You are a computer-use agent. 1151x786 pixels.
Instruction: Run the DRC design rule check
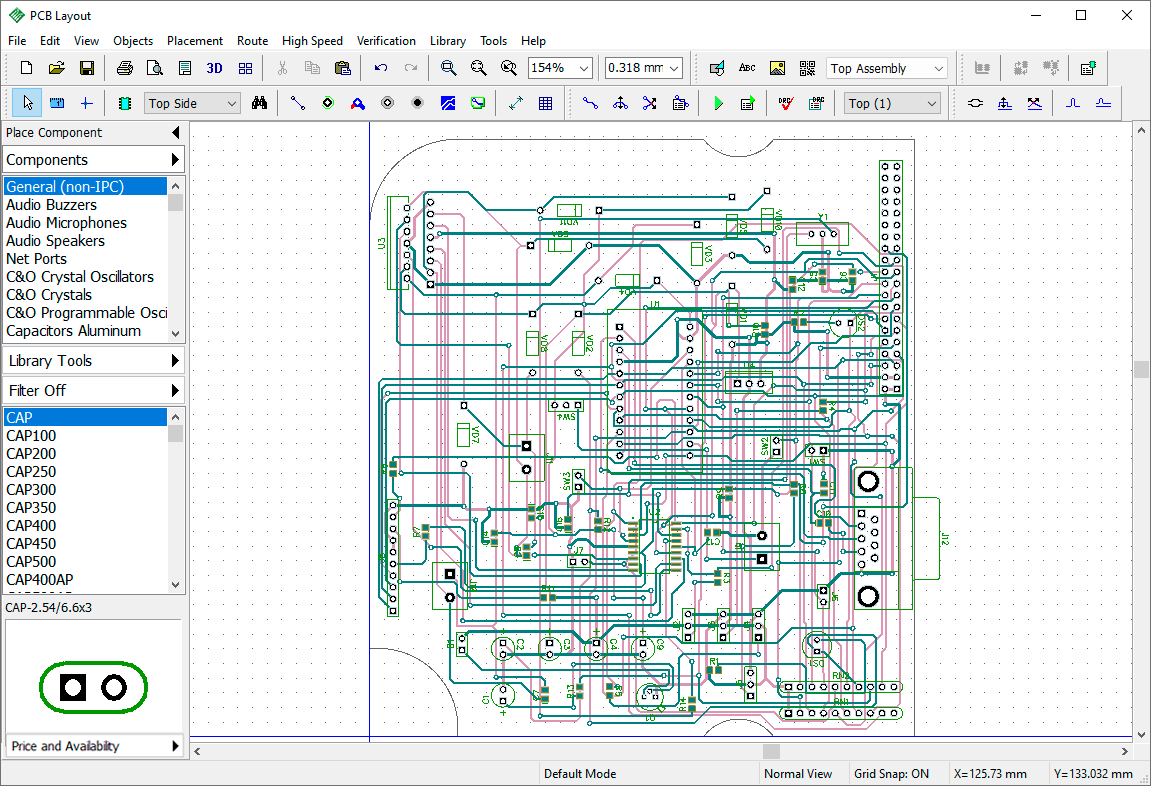point(785,103)
